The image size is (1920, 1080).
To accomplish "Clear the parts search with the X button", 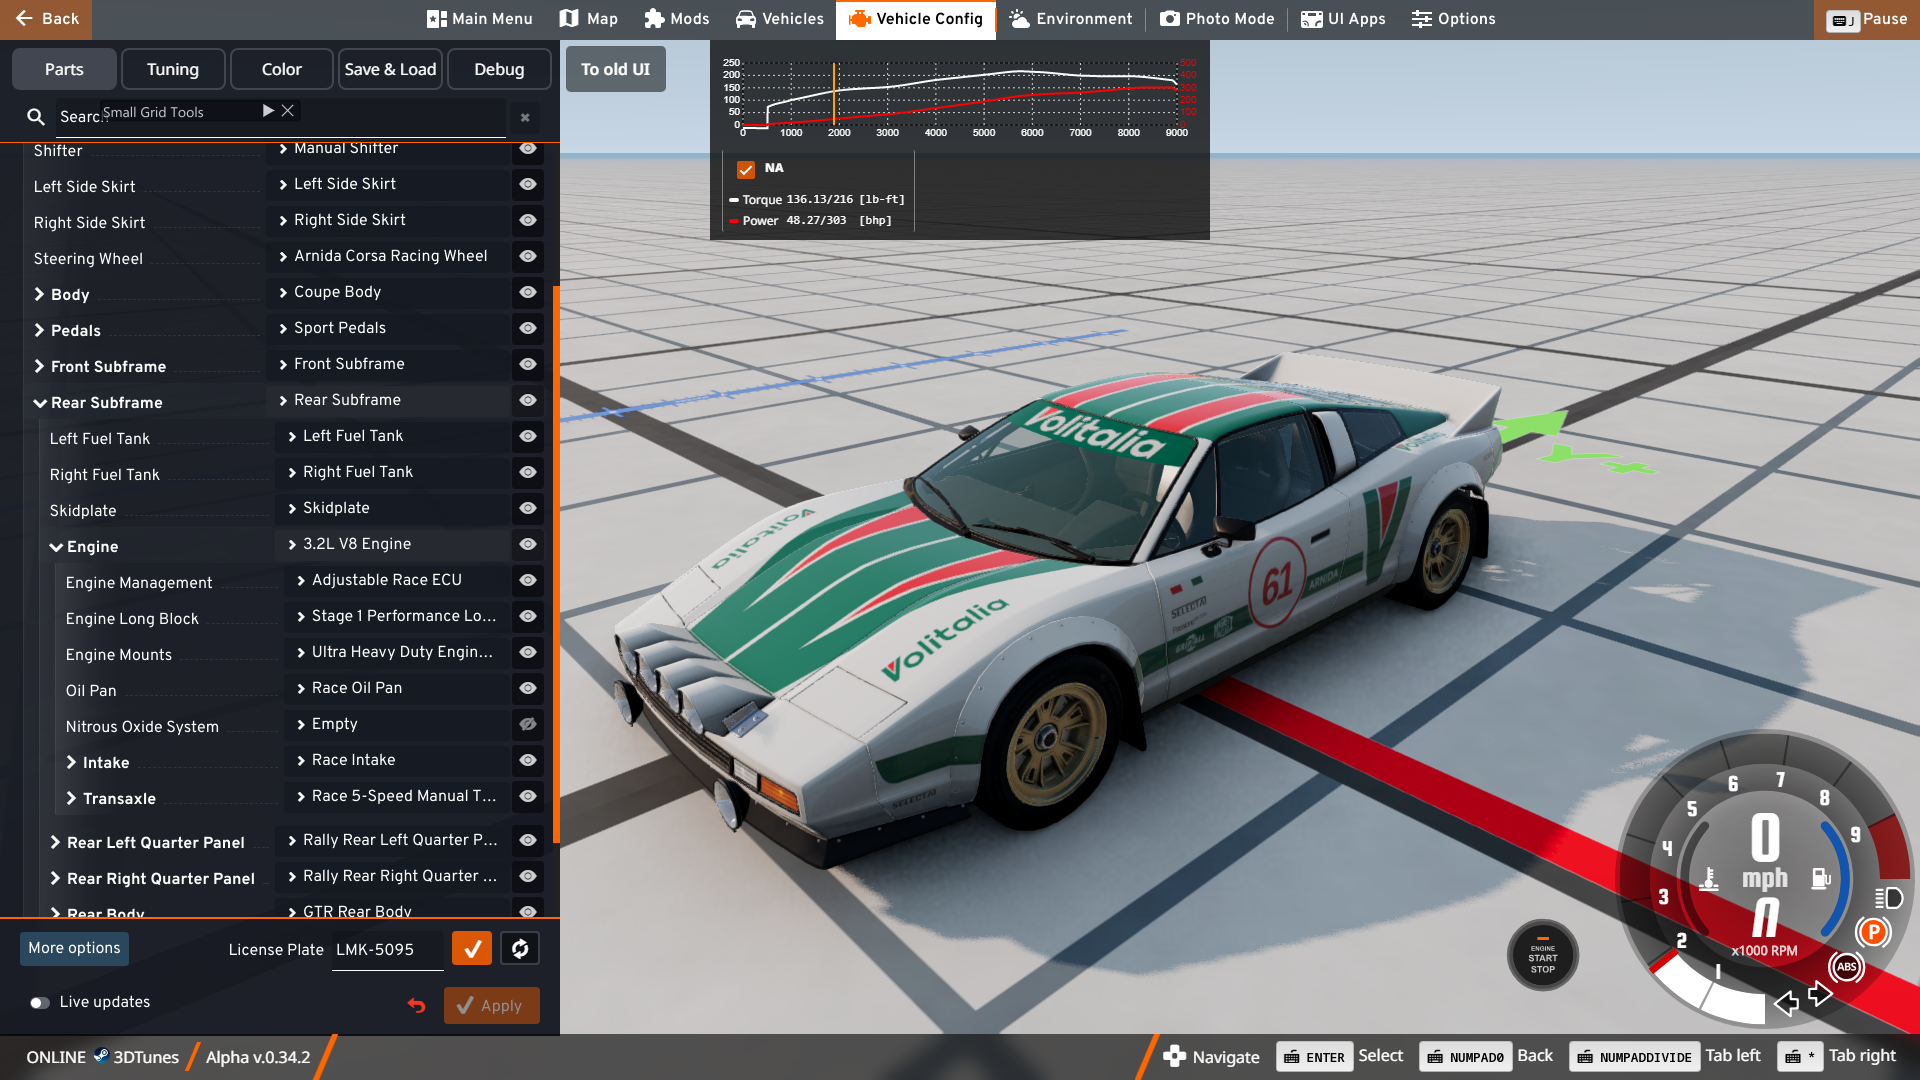I will [525, 118].
